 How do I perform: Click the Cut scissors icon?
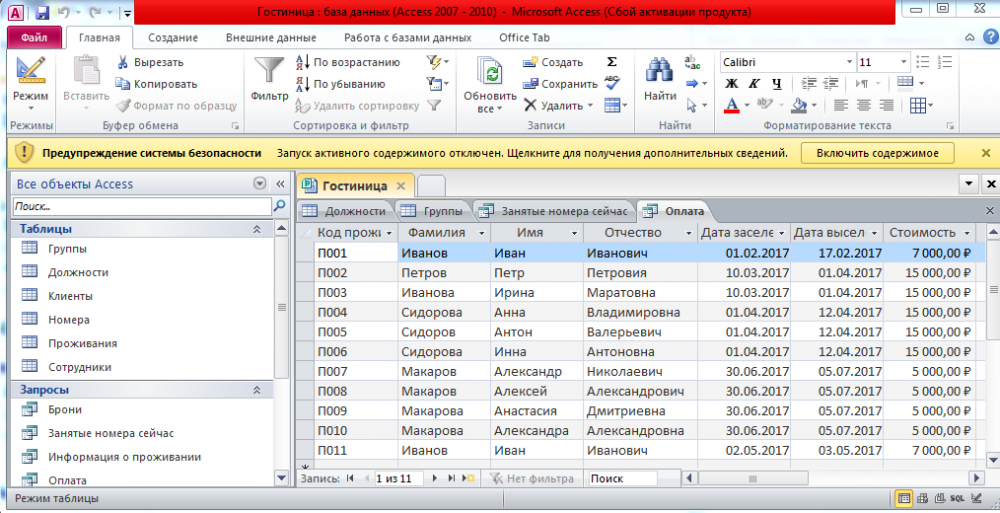[122, 62]
